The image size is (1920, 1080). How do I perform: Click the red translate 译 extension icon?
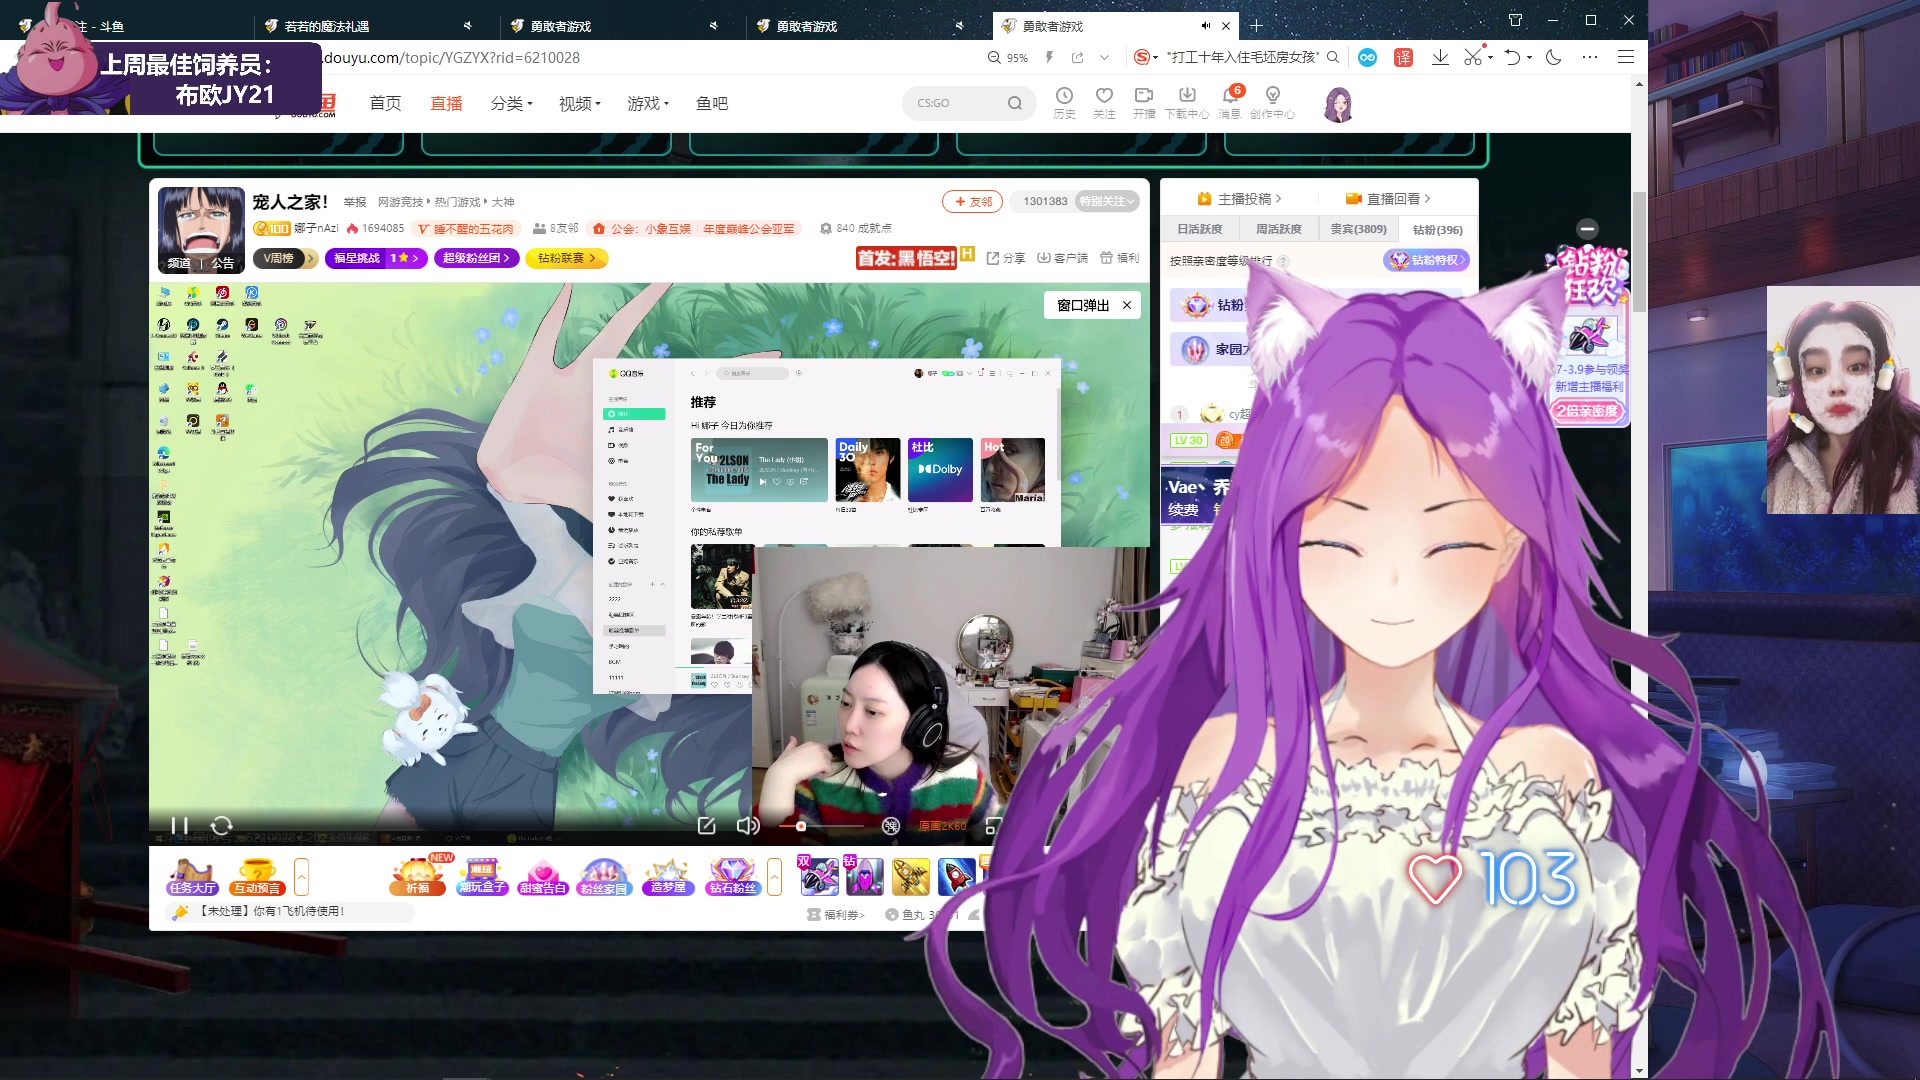pos(1404,57)
